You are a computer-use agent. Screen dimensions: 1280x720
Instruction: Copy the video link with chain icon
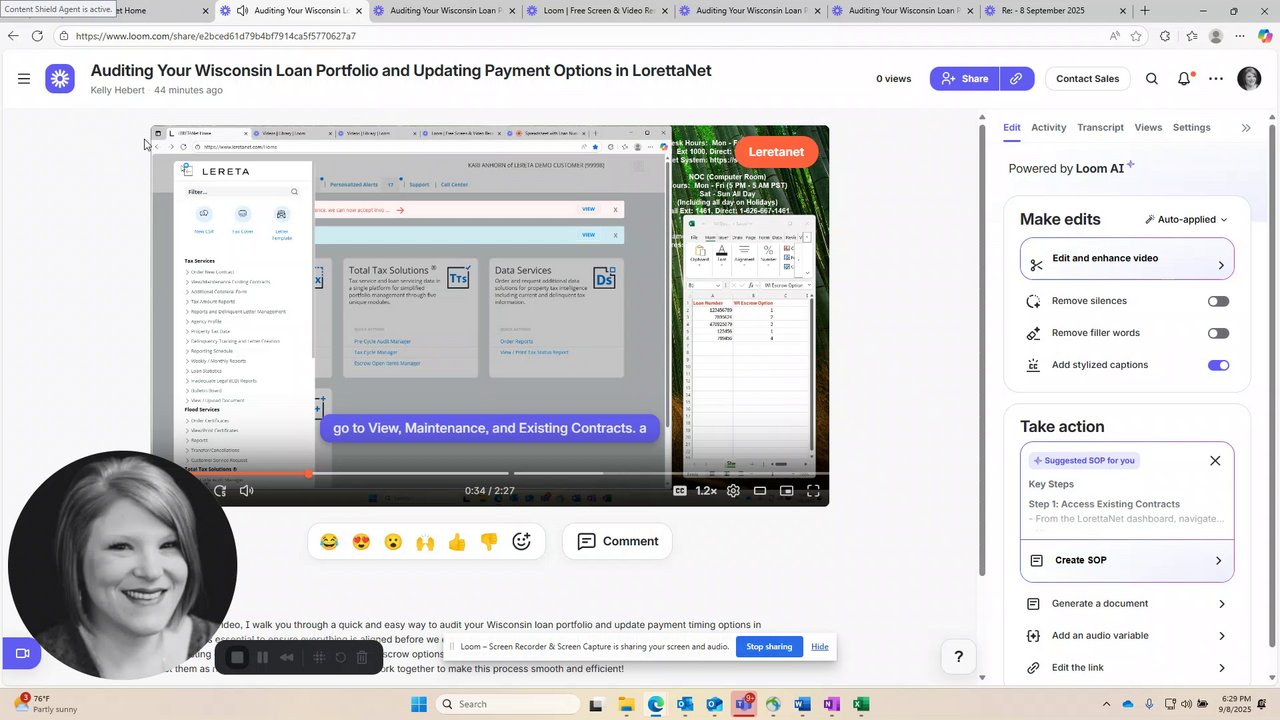(1016, 79)
